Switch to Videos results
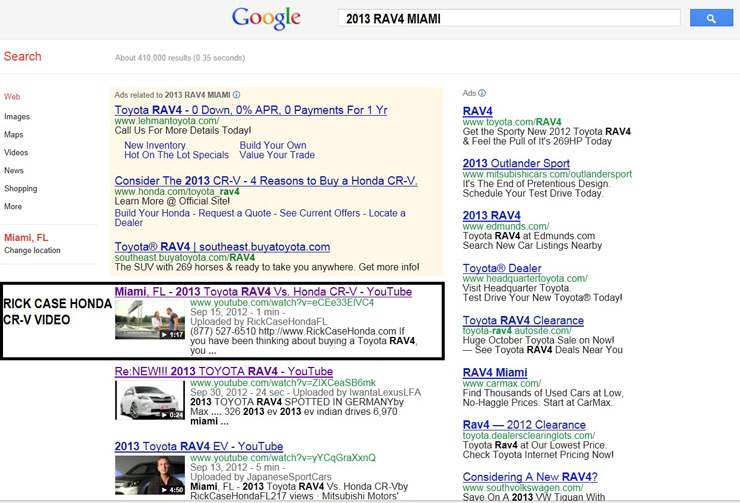 click(x=16, y=152)
